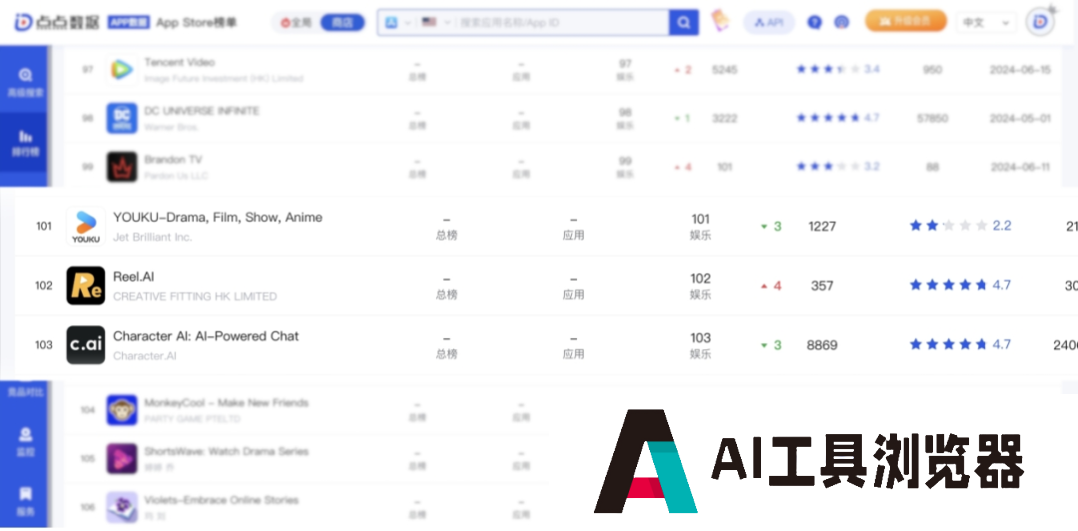Click entertainment rank 101 娱乐 cell
Image resolution: width=1078 pixels, height=531 pixels.
pos(701,227)
